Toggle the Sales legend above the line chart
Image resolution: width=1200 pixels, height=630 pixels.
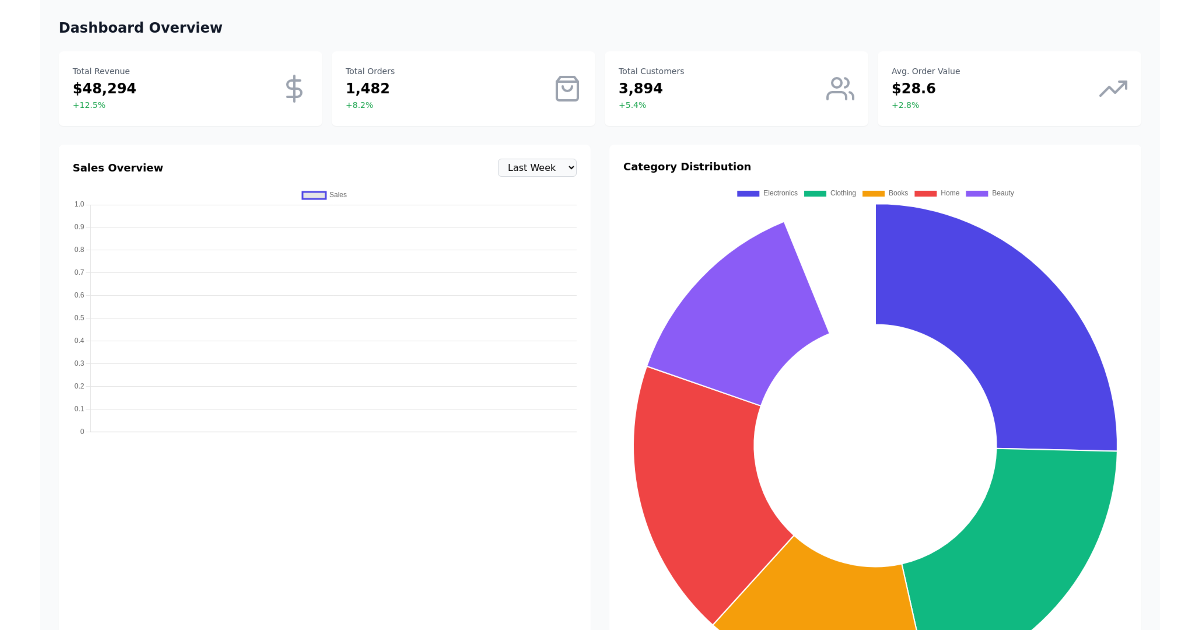(324, 194)
